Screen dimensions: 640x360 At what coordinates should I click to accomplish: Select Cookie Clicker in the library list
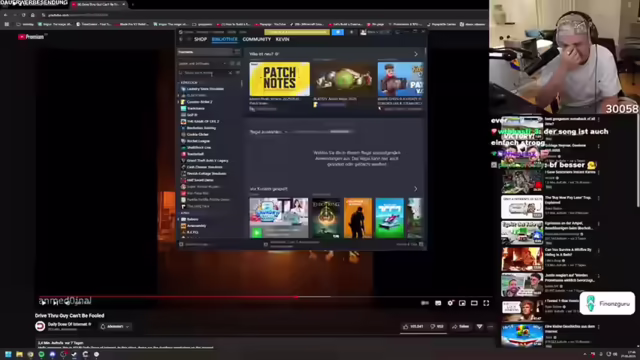[x=198, y=134]
